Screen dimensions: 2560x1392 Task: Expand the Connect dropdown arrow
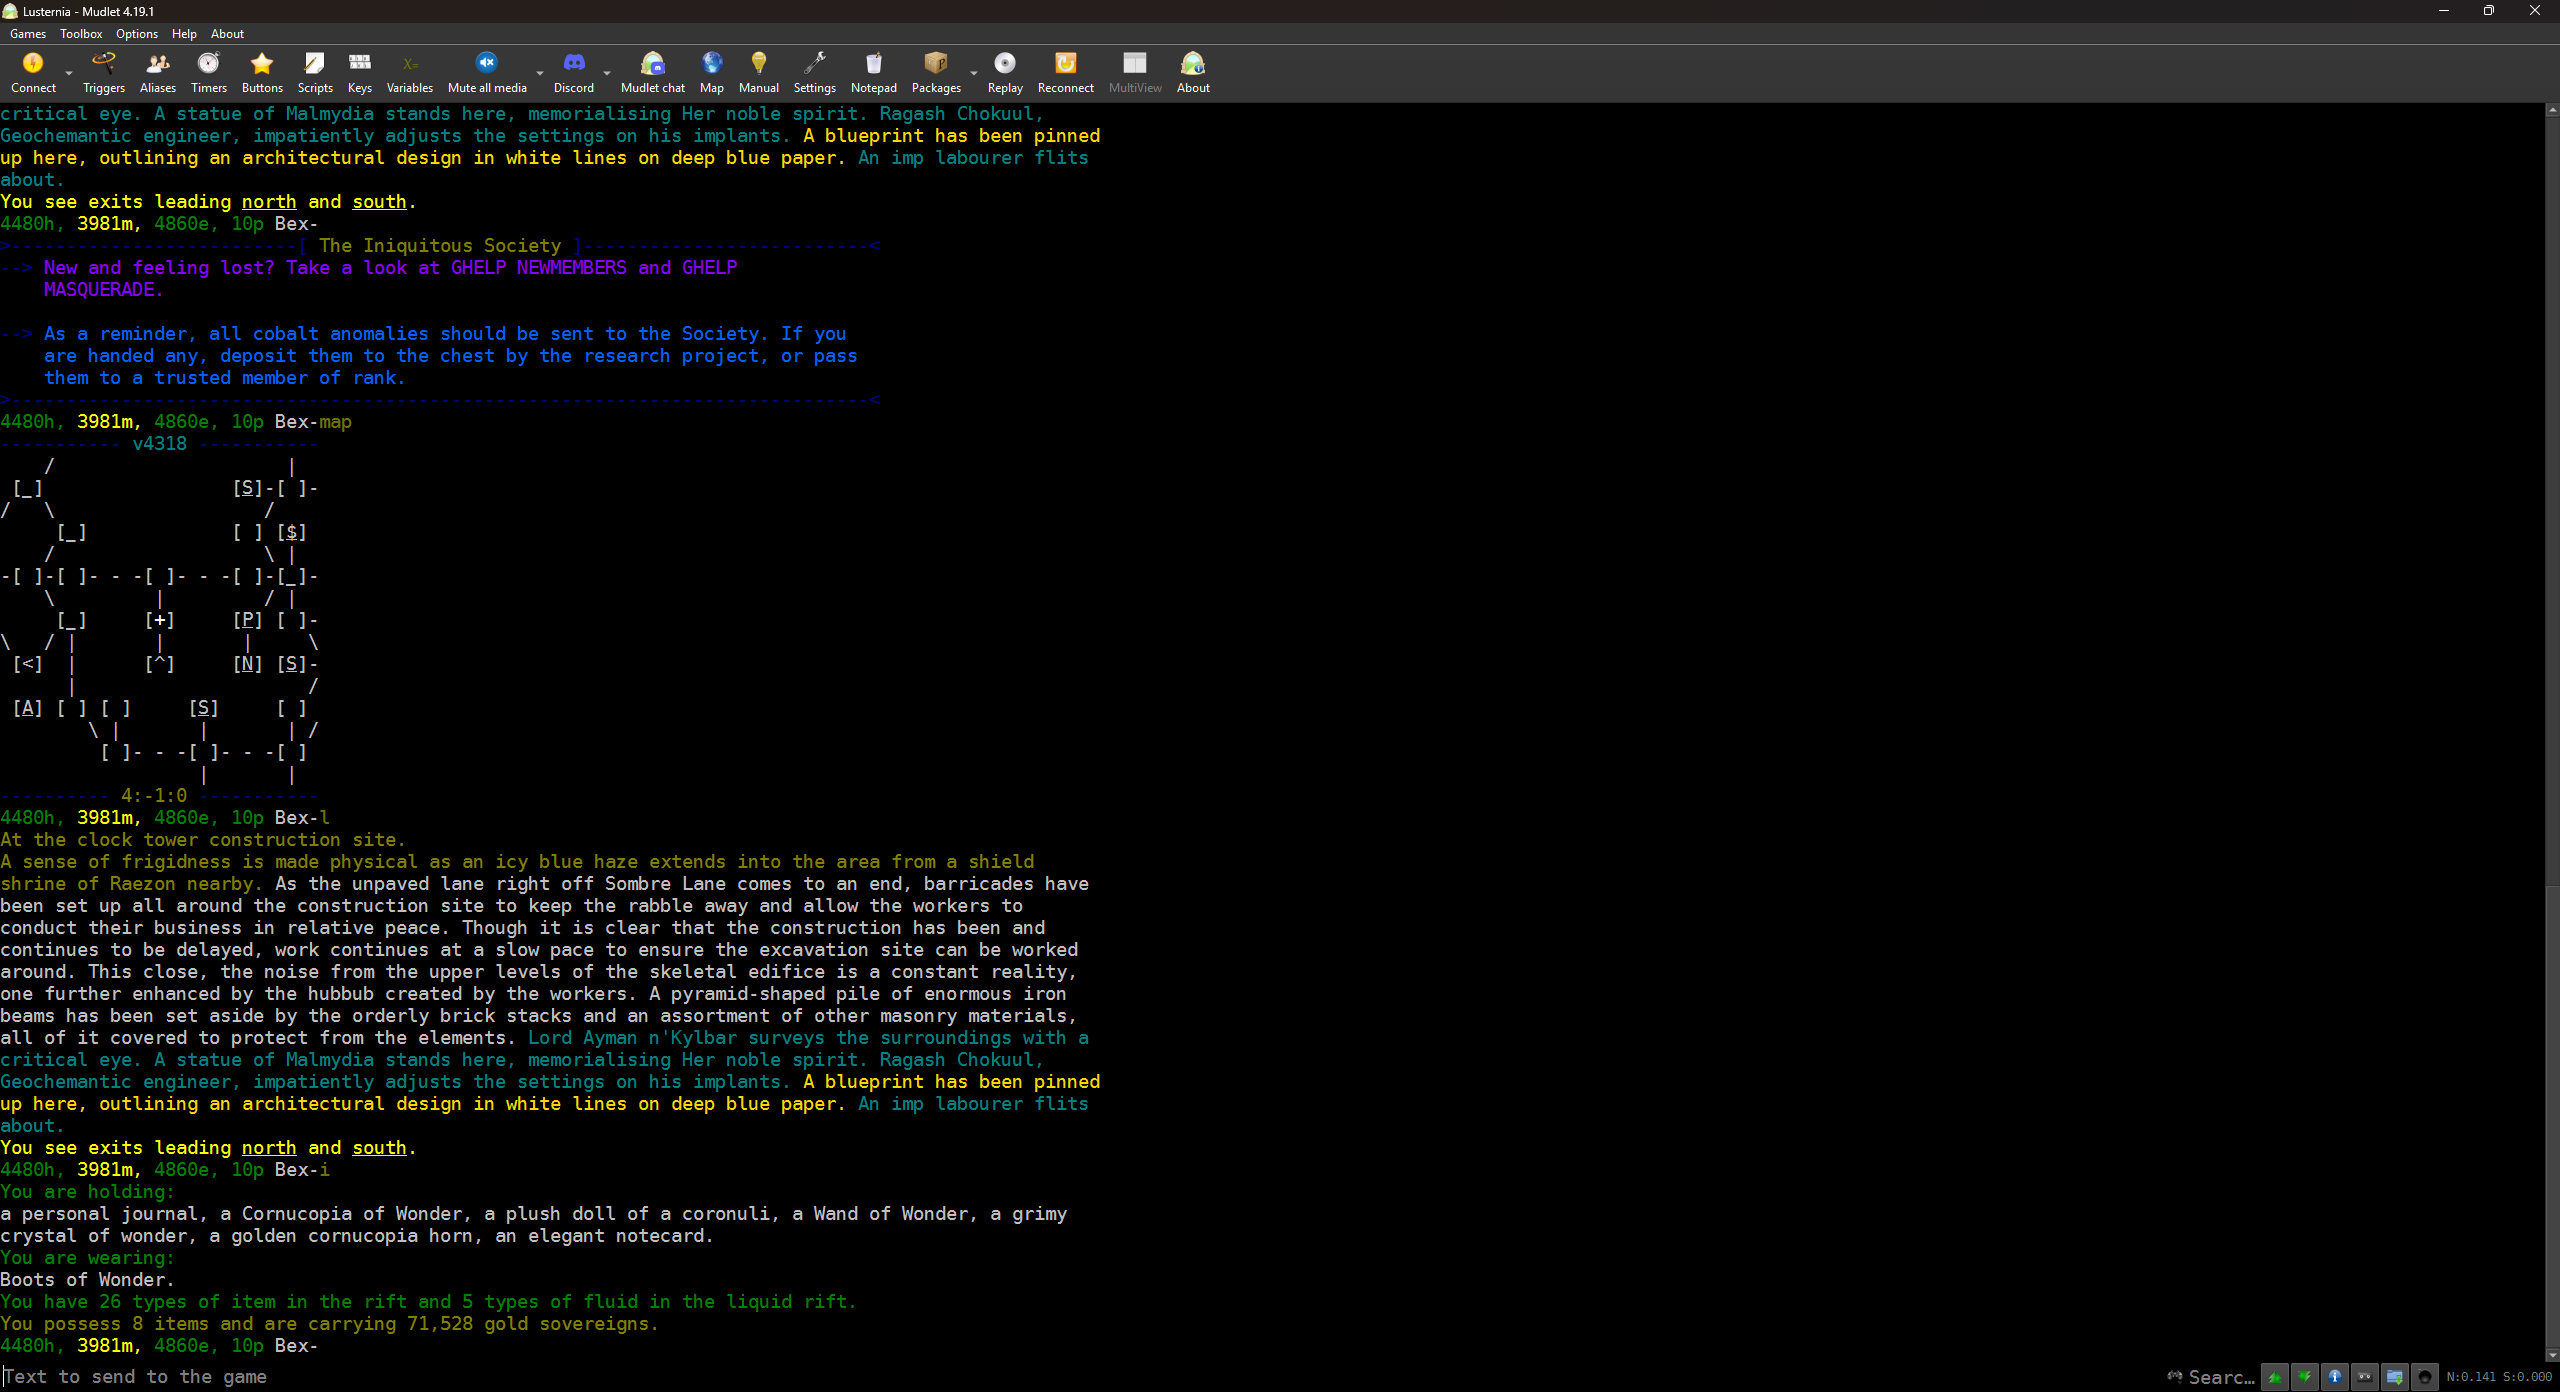click(69, 73)
